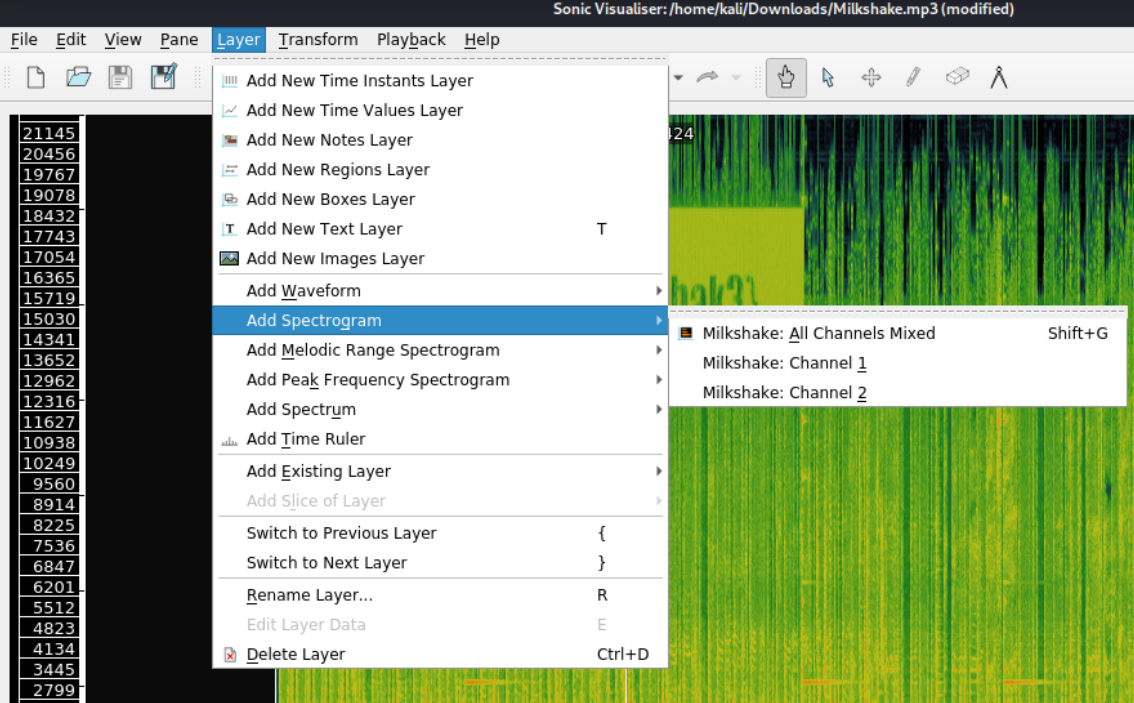Click the Save Session icon
Screen dimensions: 1134x703
(120, 78)
